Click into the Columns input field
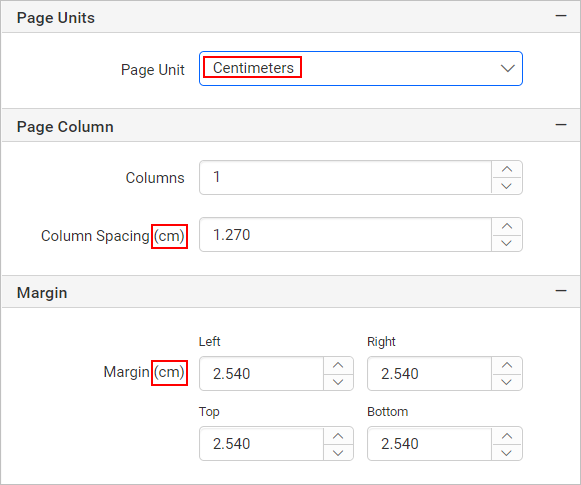The height and width of the screenshot is (485, 581). coord(345,177)
